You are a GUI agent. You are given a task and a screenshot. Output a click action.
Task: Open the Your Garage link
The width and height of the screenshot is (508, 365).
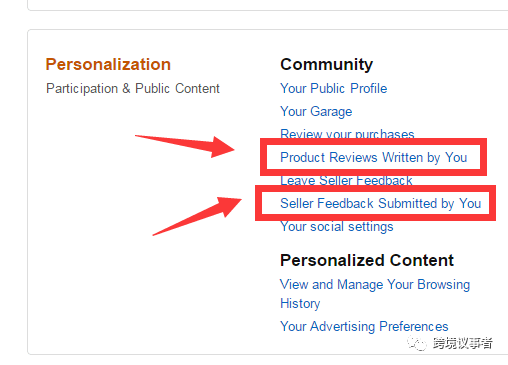[x=316, y=112]
